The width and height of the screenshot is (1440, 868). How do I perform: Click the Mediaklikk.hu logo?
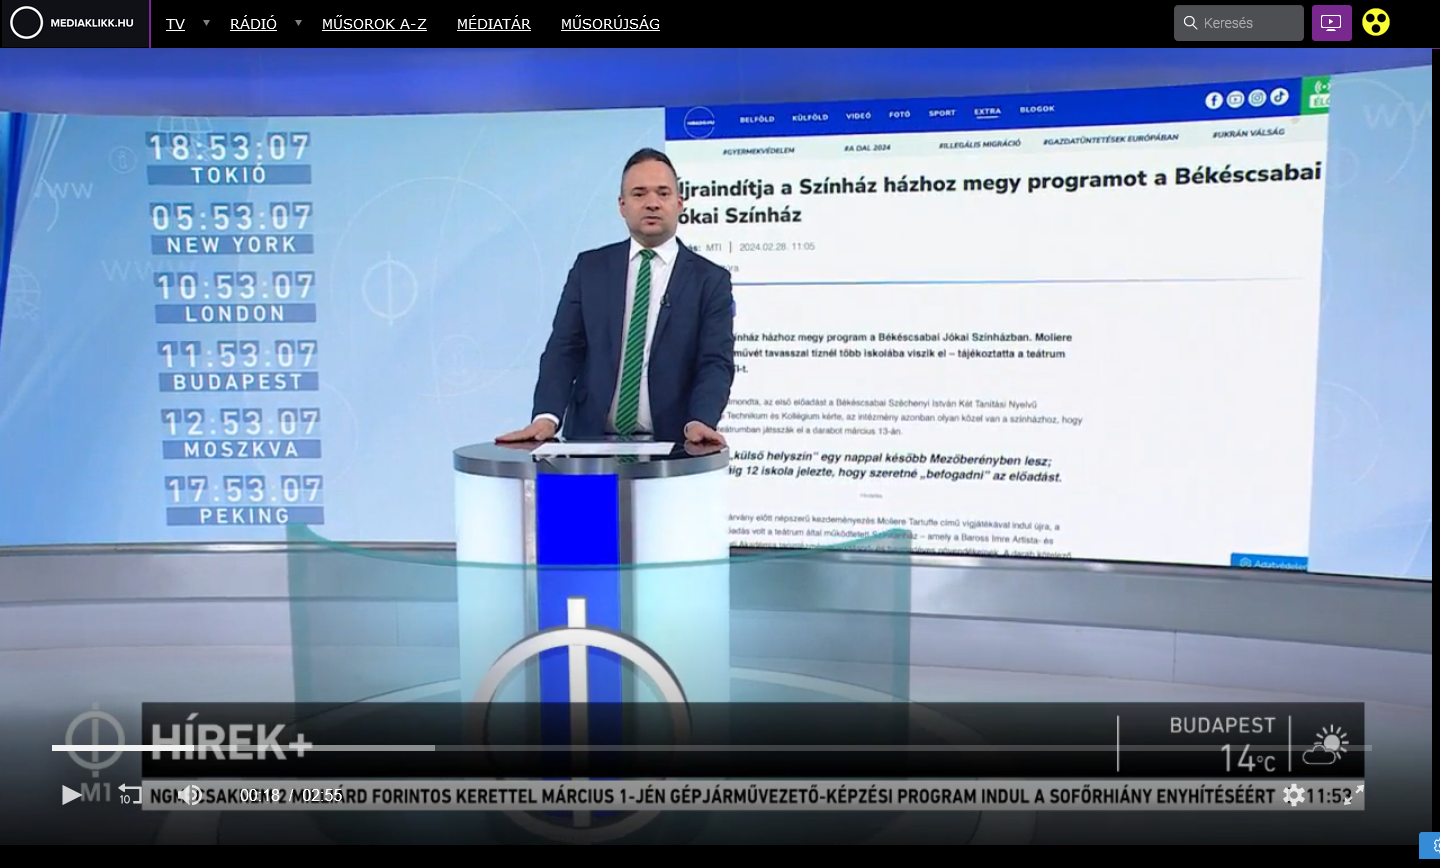[x=74, y=23]
